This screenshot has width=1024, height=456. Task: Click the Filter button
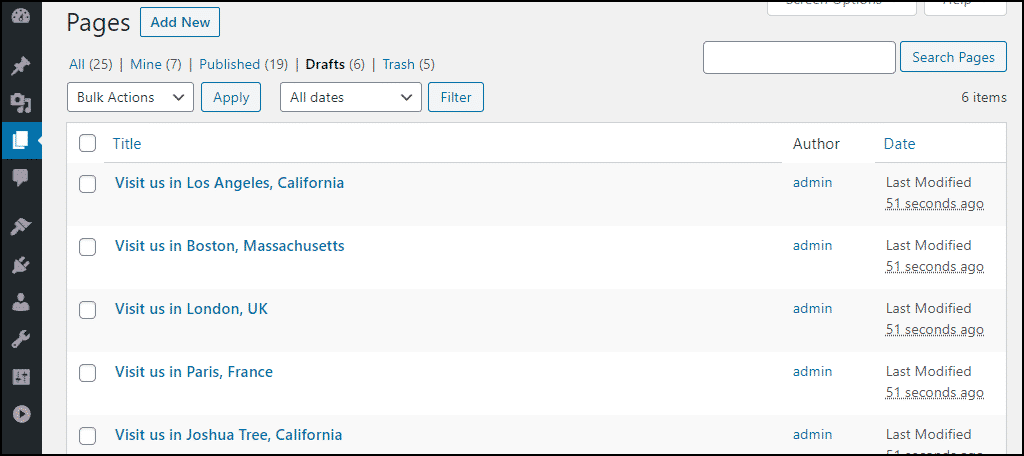pyautogui.click(x=456, y=97)
